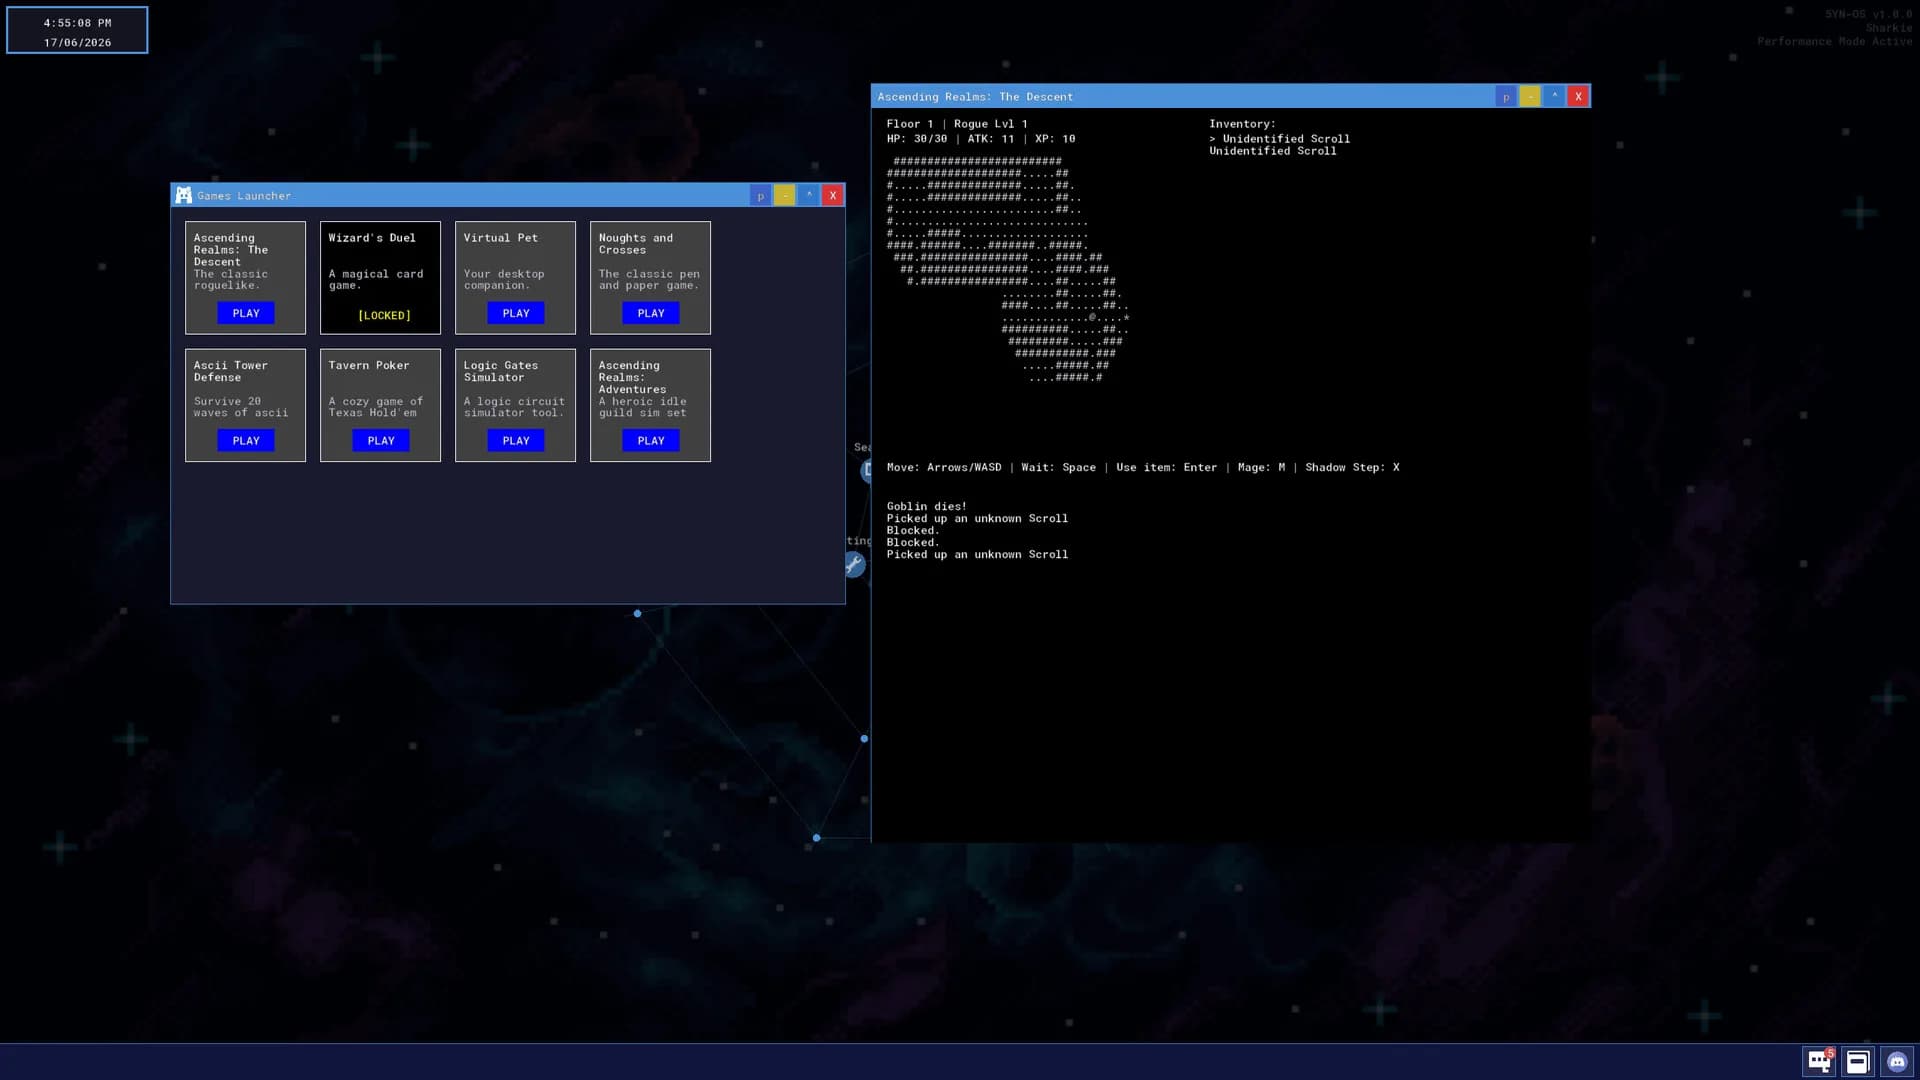Play Virtual Pet
The height and width of the screenshot is (1080, 1920).
[516, 313]
